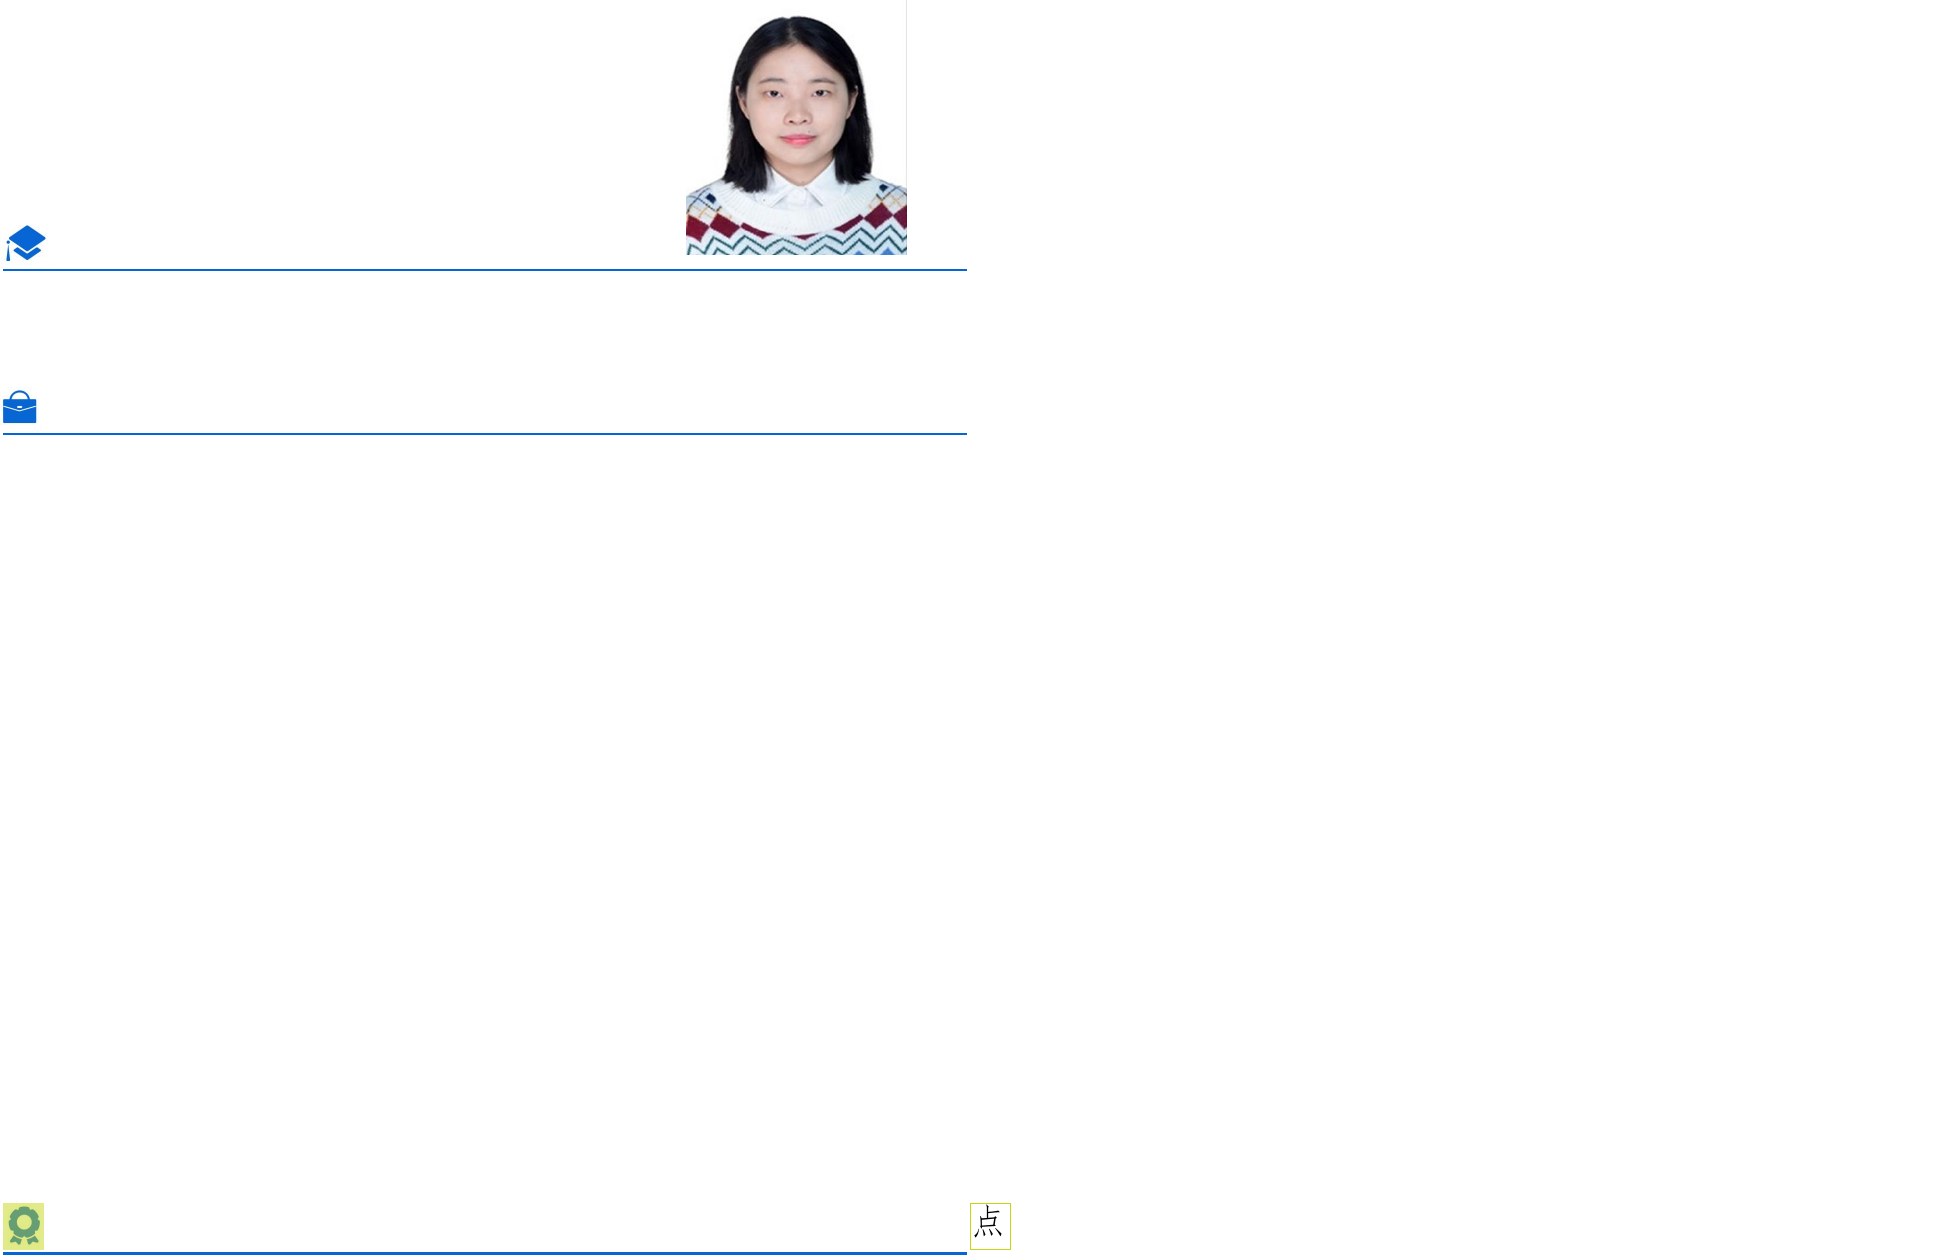Select the portrait ID photo

click(796, 127)
